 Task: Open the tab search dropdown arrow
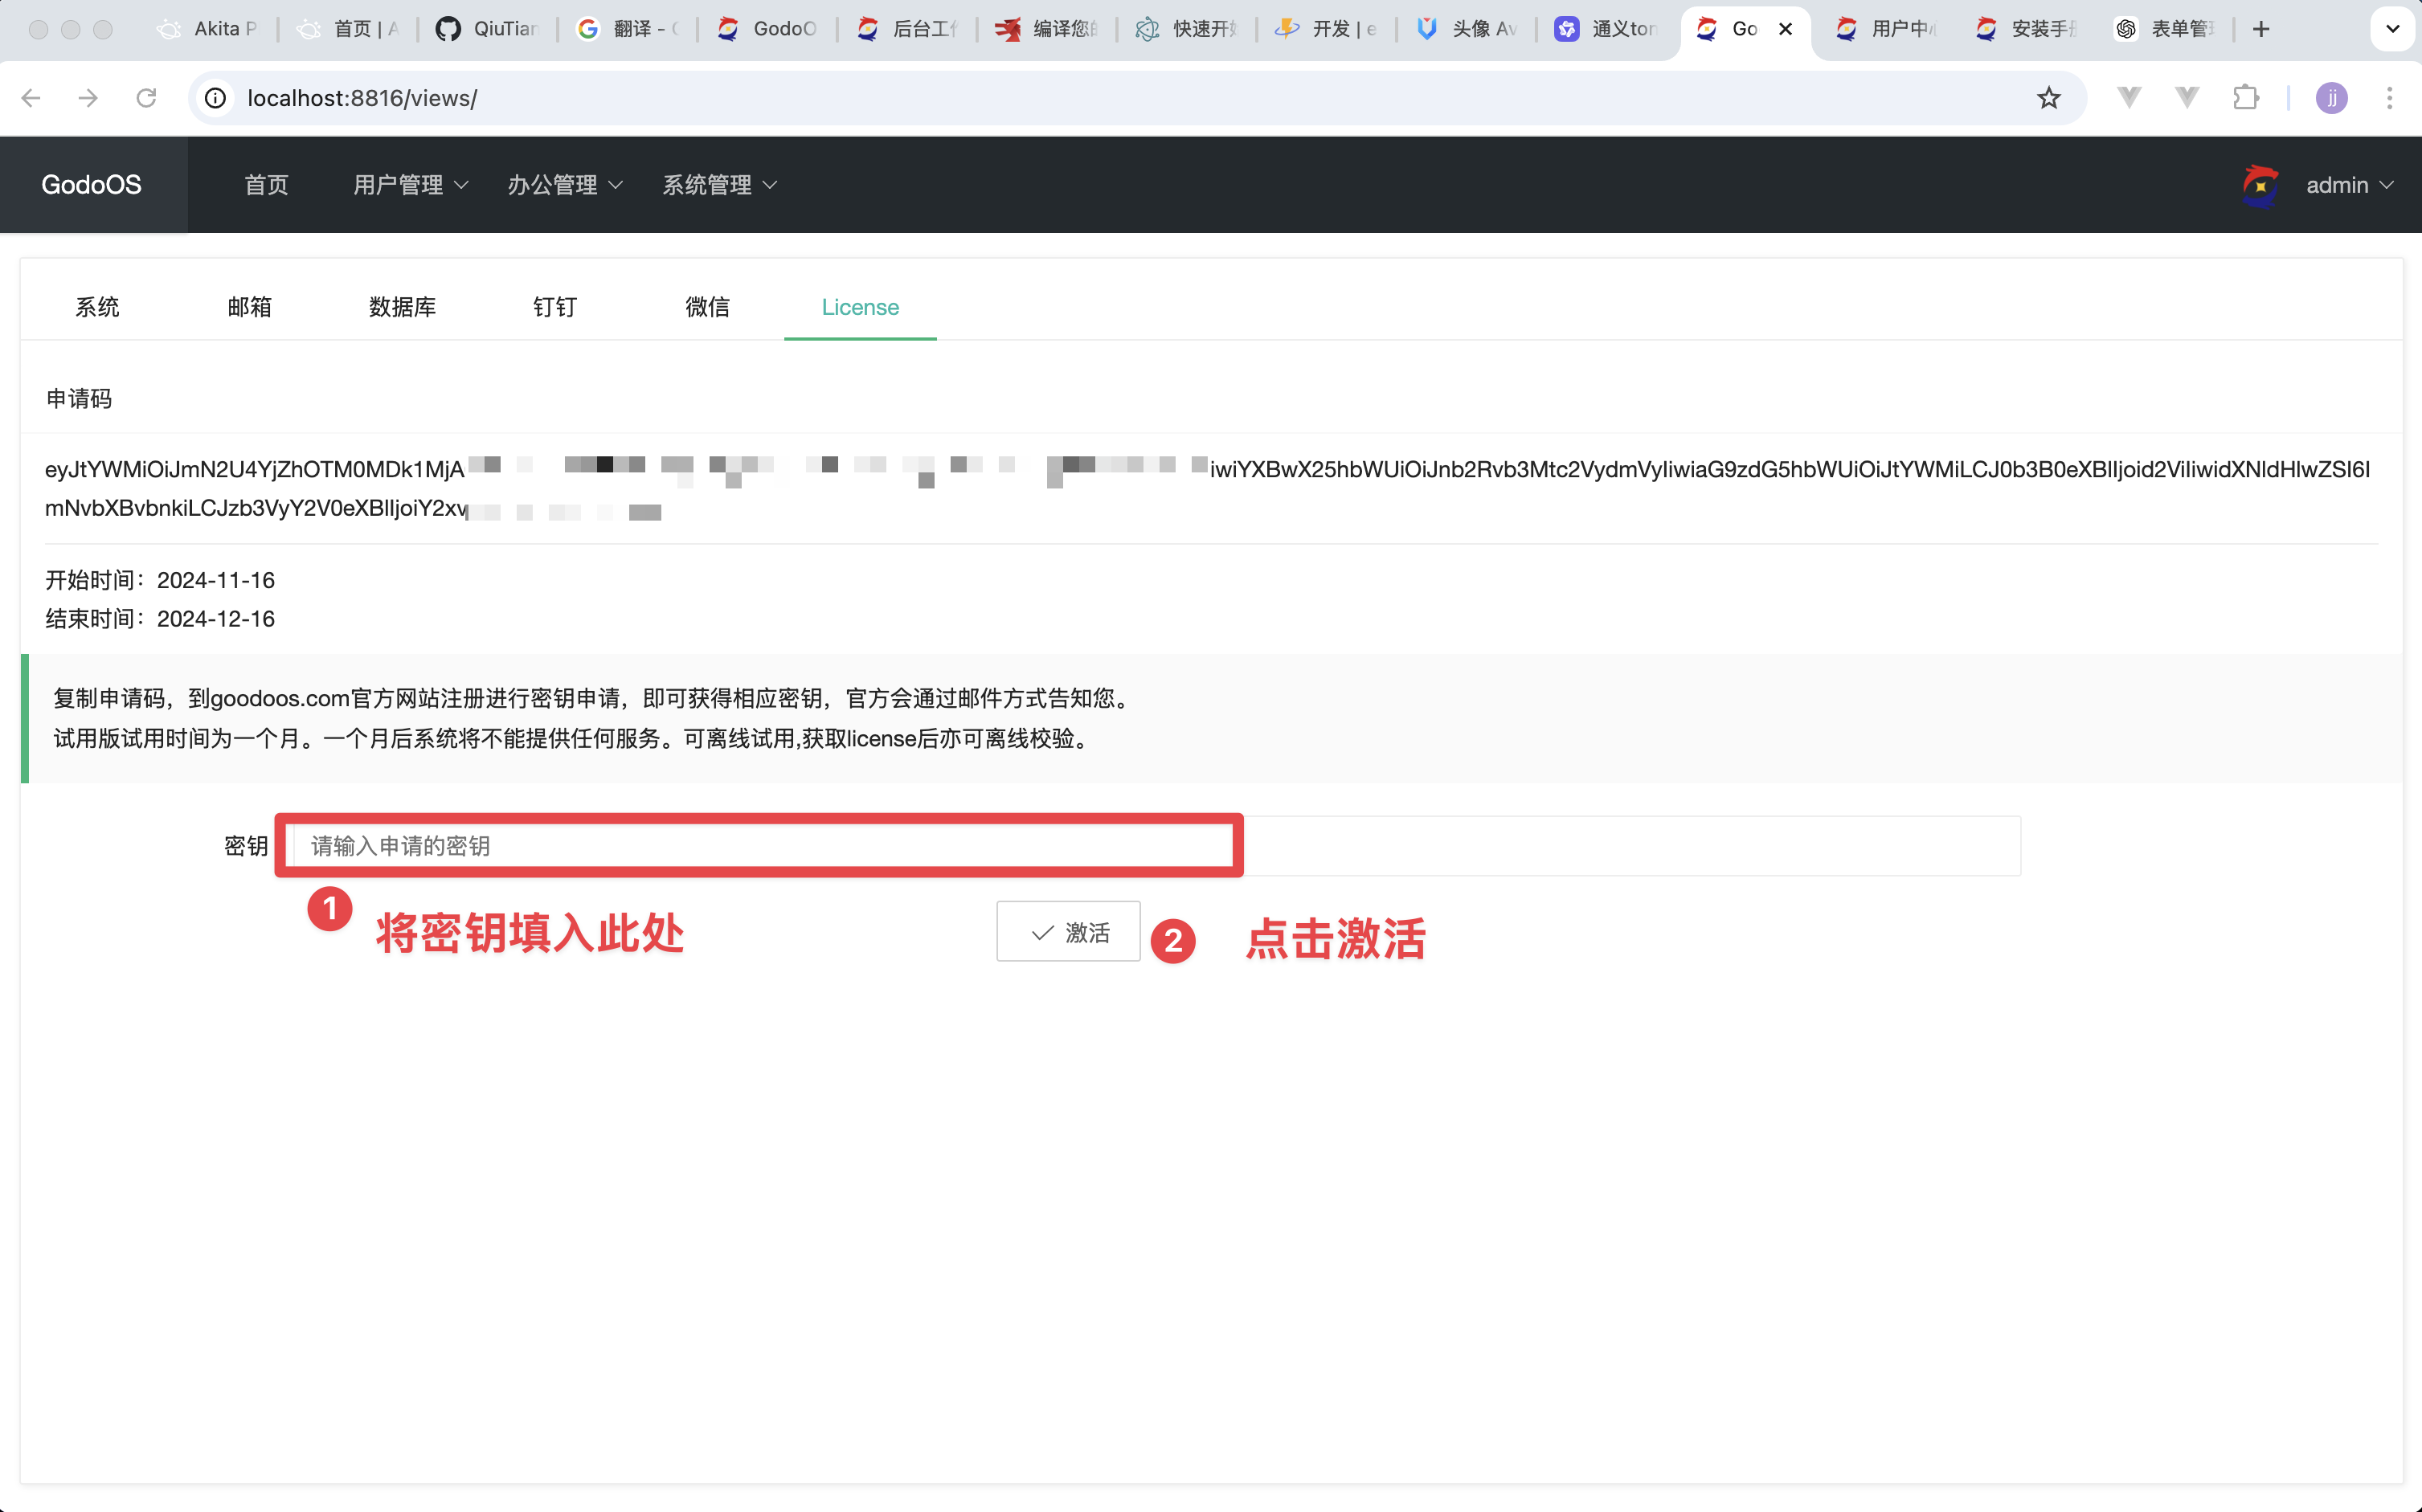point(2393,29)
